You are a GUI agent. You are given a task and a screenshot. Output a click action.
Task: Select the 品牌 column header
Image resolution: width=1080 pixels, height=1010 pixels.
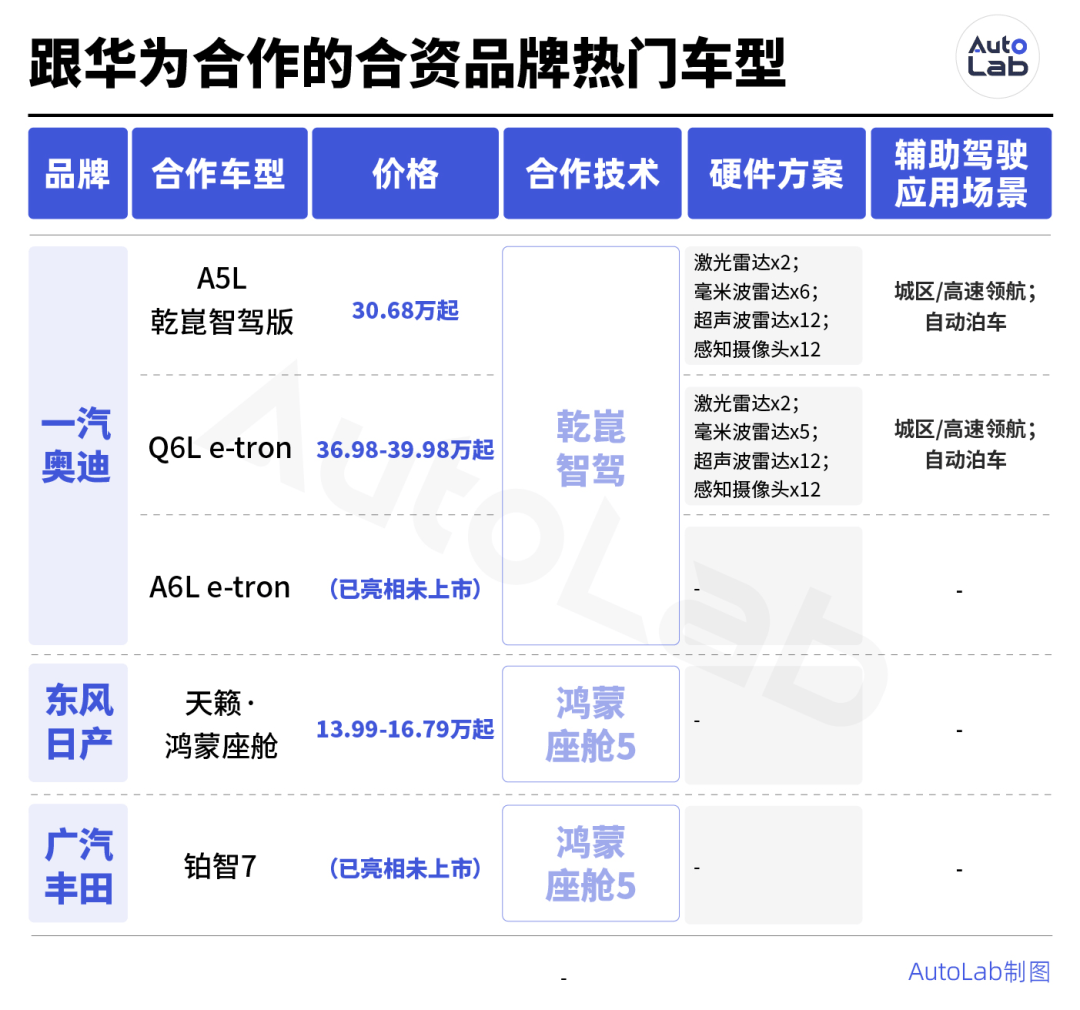77,172
